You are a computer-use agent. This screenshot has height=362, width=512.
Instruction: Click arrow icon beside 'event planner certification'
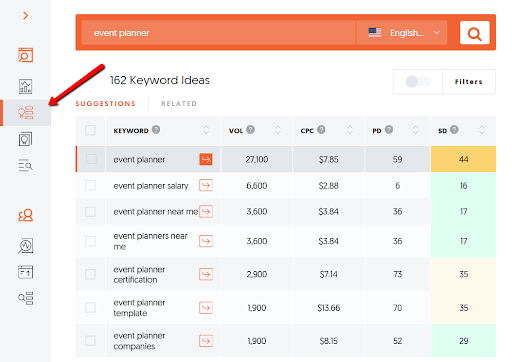click(206, 274)
